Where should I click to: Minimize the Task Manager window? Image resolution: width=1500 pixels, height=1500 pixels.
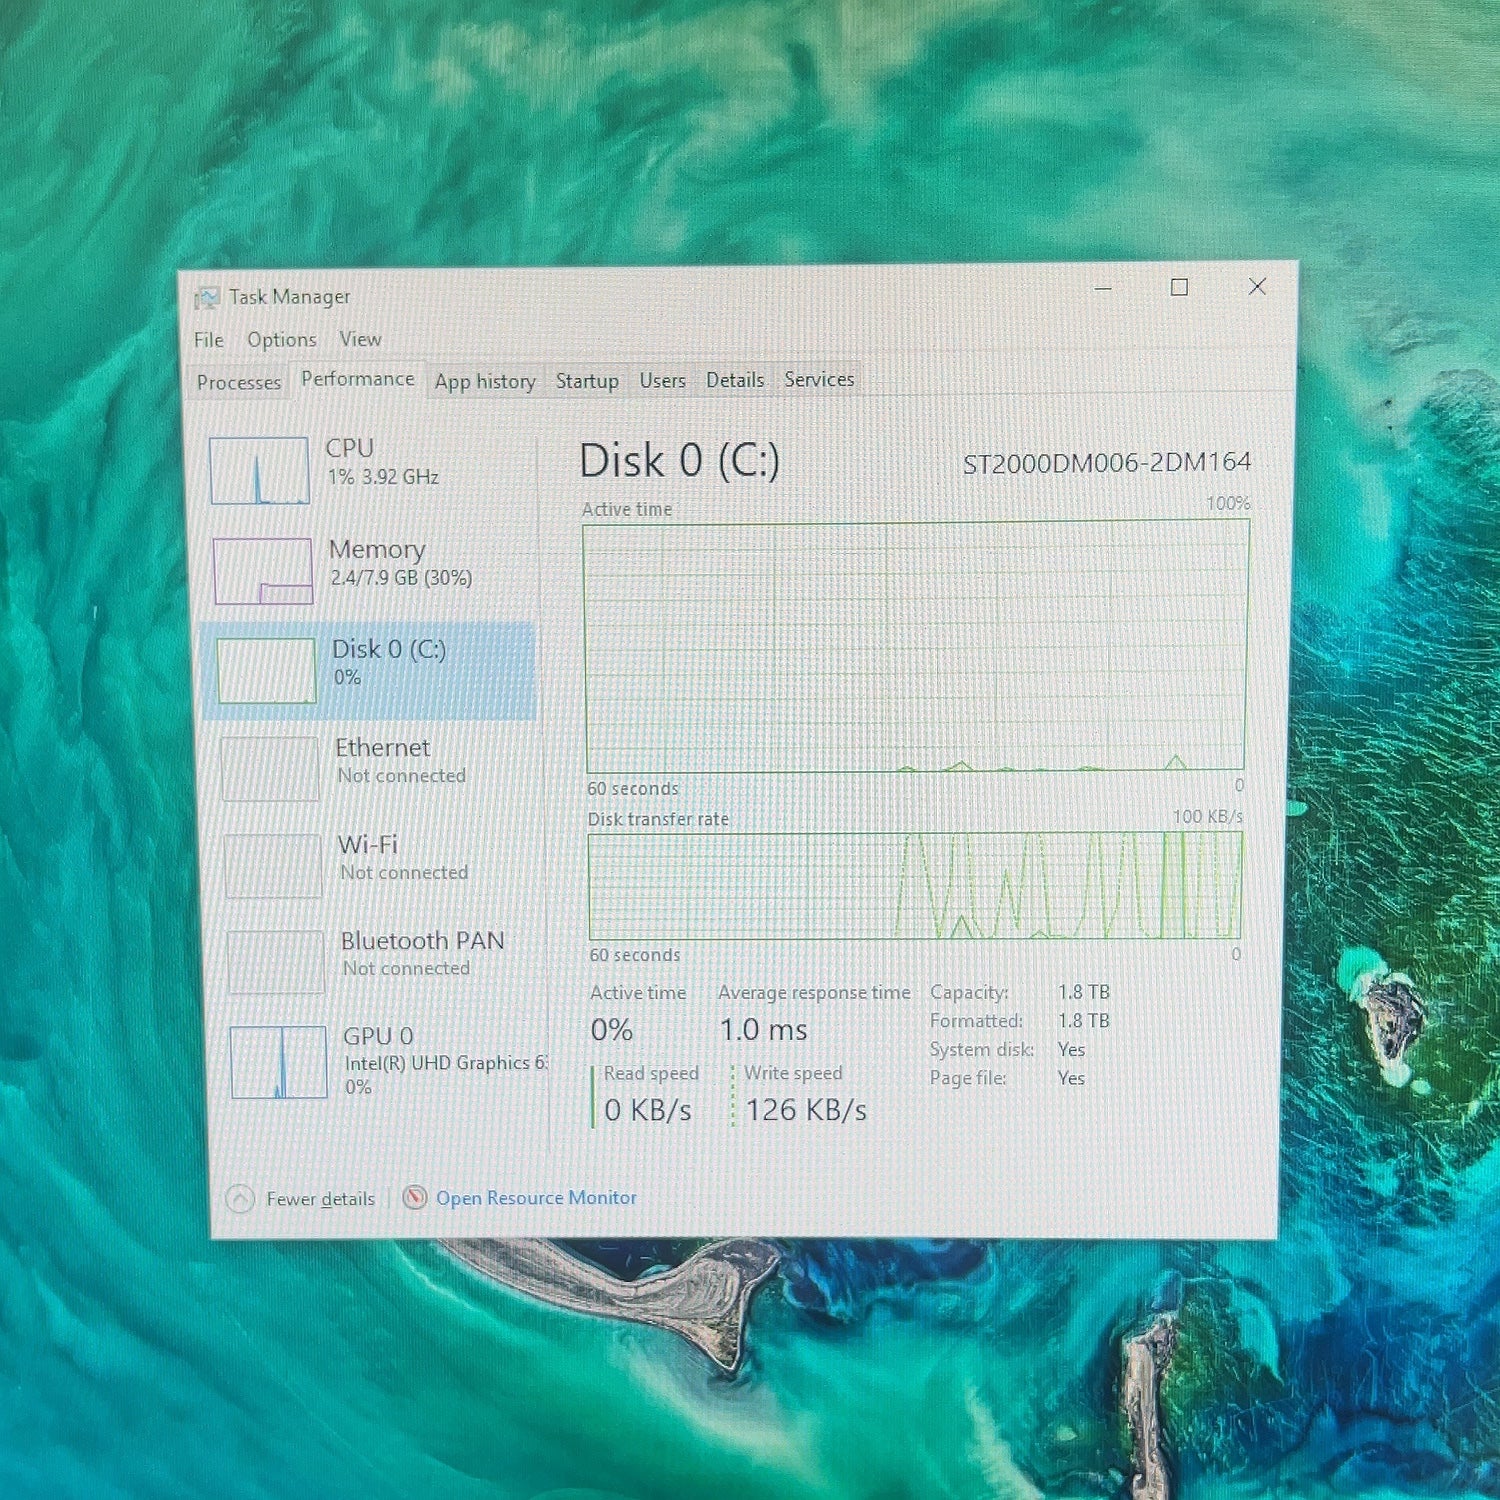1103,288
